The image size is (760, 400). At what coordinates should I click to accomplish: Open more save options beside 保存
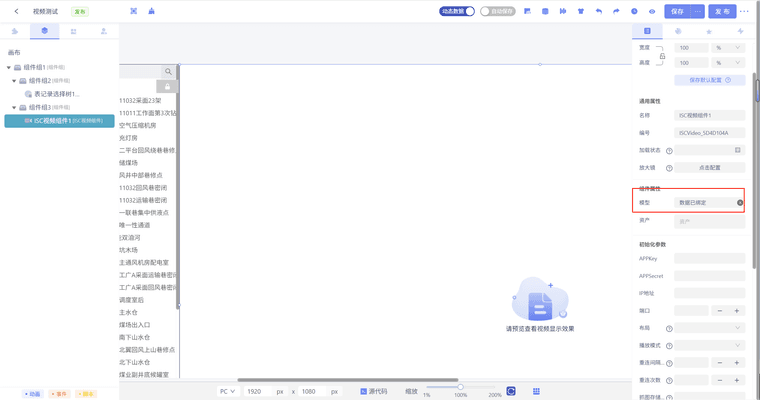coord(697,11)
